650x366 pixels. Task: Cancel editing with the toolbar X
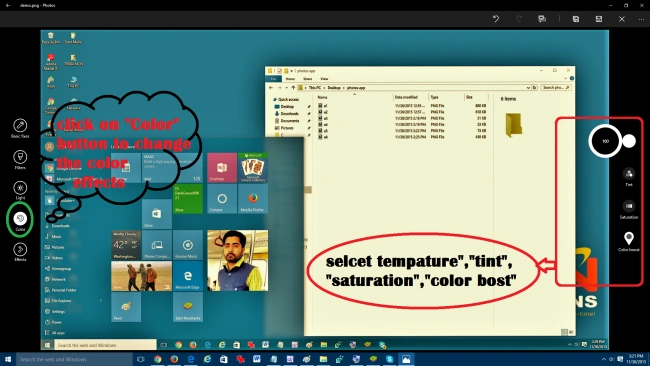click(x=622, y=19)
